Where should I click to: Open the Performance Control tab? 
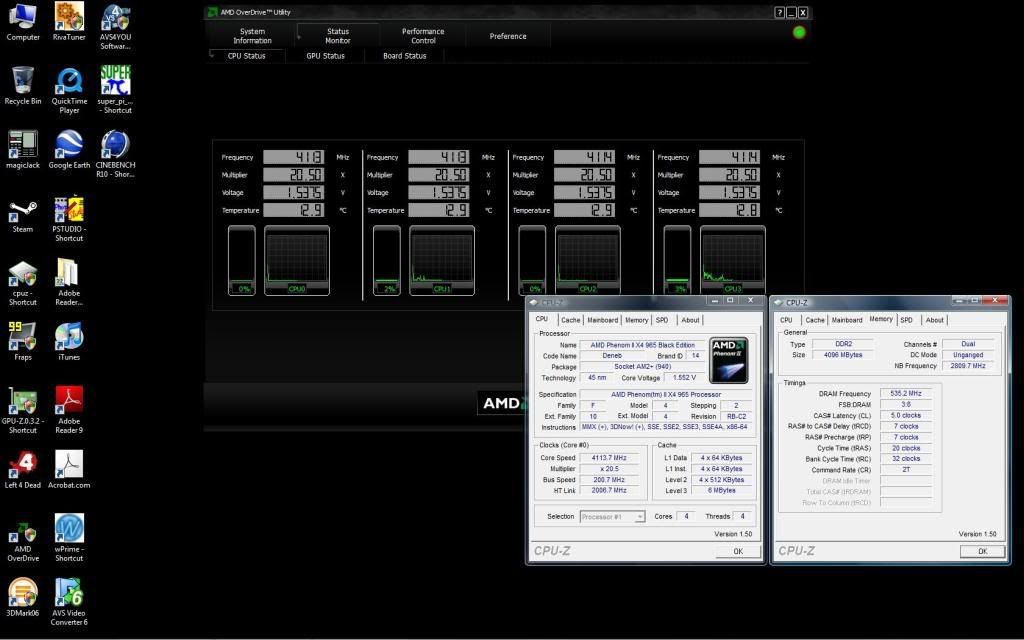(423, 36)
